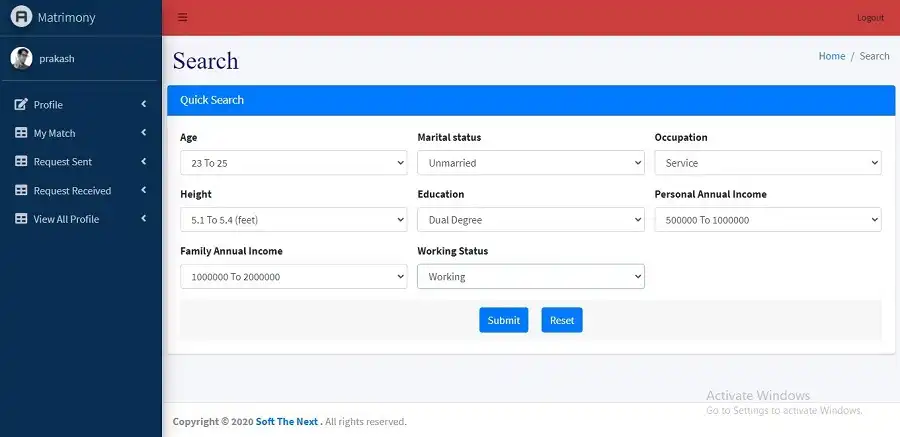Click the View All Profile table icon
Image resolution: width=900 pixels, height=437 pixels.
pyautogui.click(x=21, y=219)
